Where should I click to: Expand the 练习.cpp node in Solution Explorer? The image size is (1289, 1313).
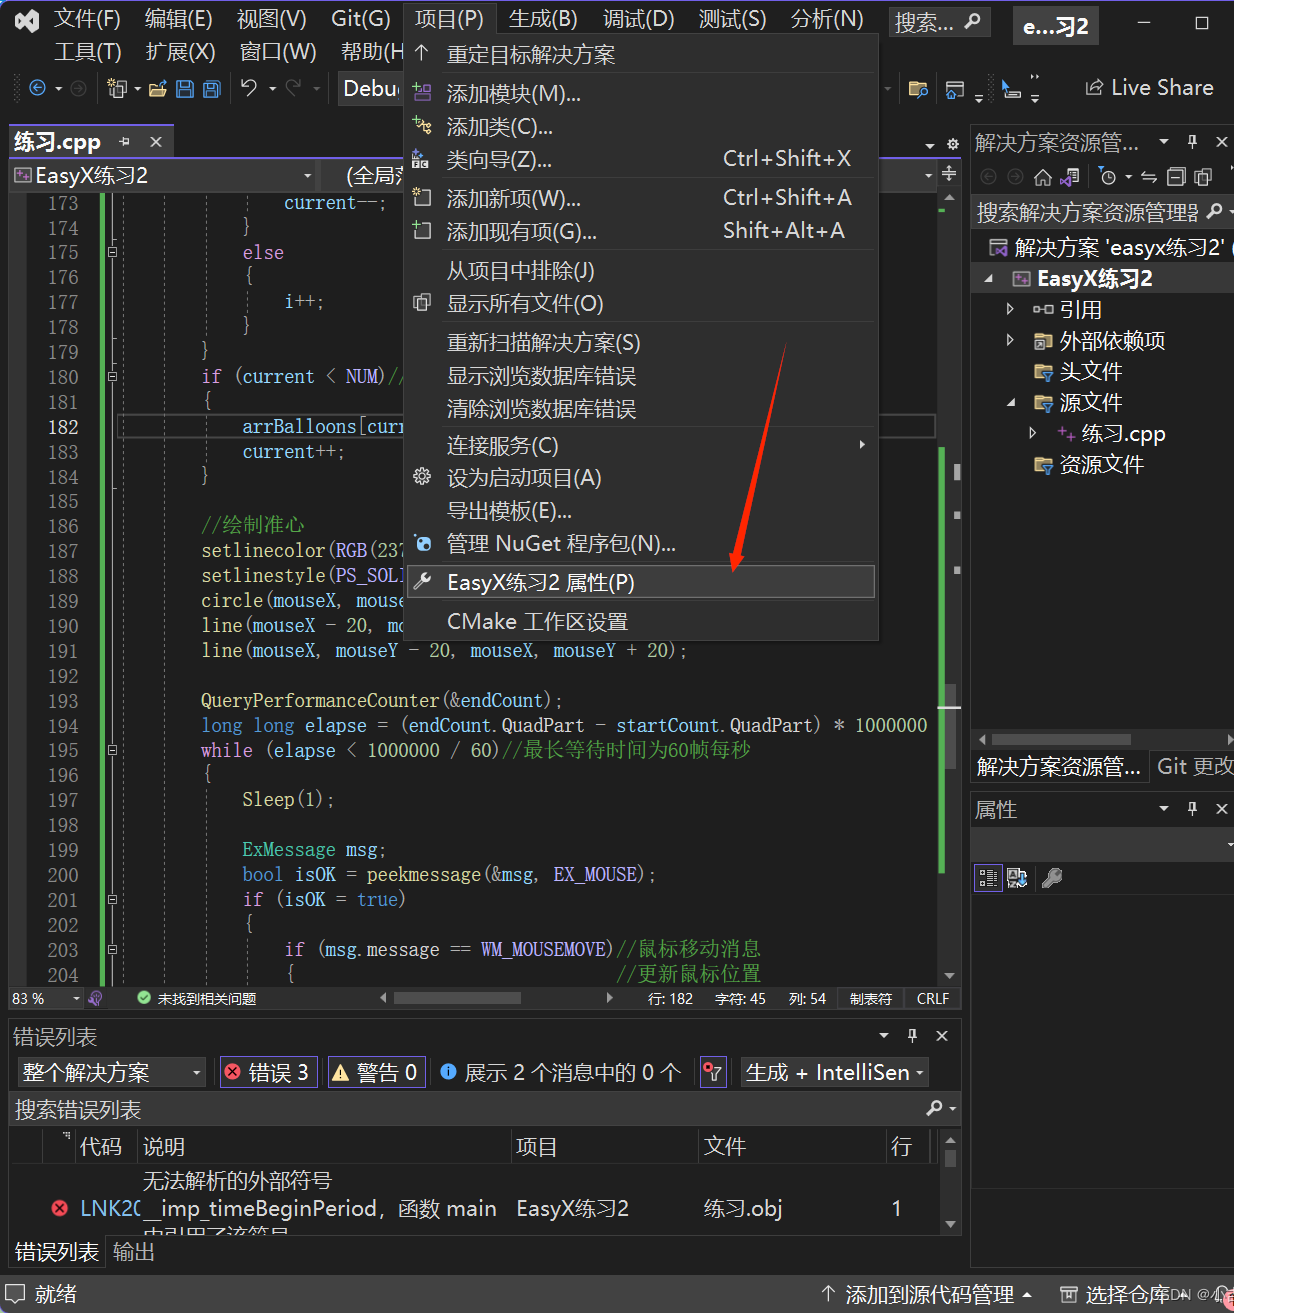1033,433
